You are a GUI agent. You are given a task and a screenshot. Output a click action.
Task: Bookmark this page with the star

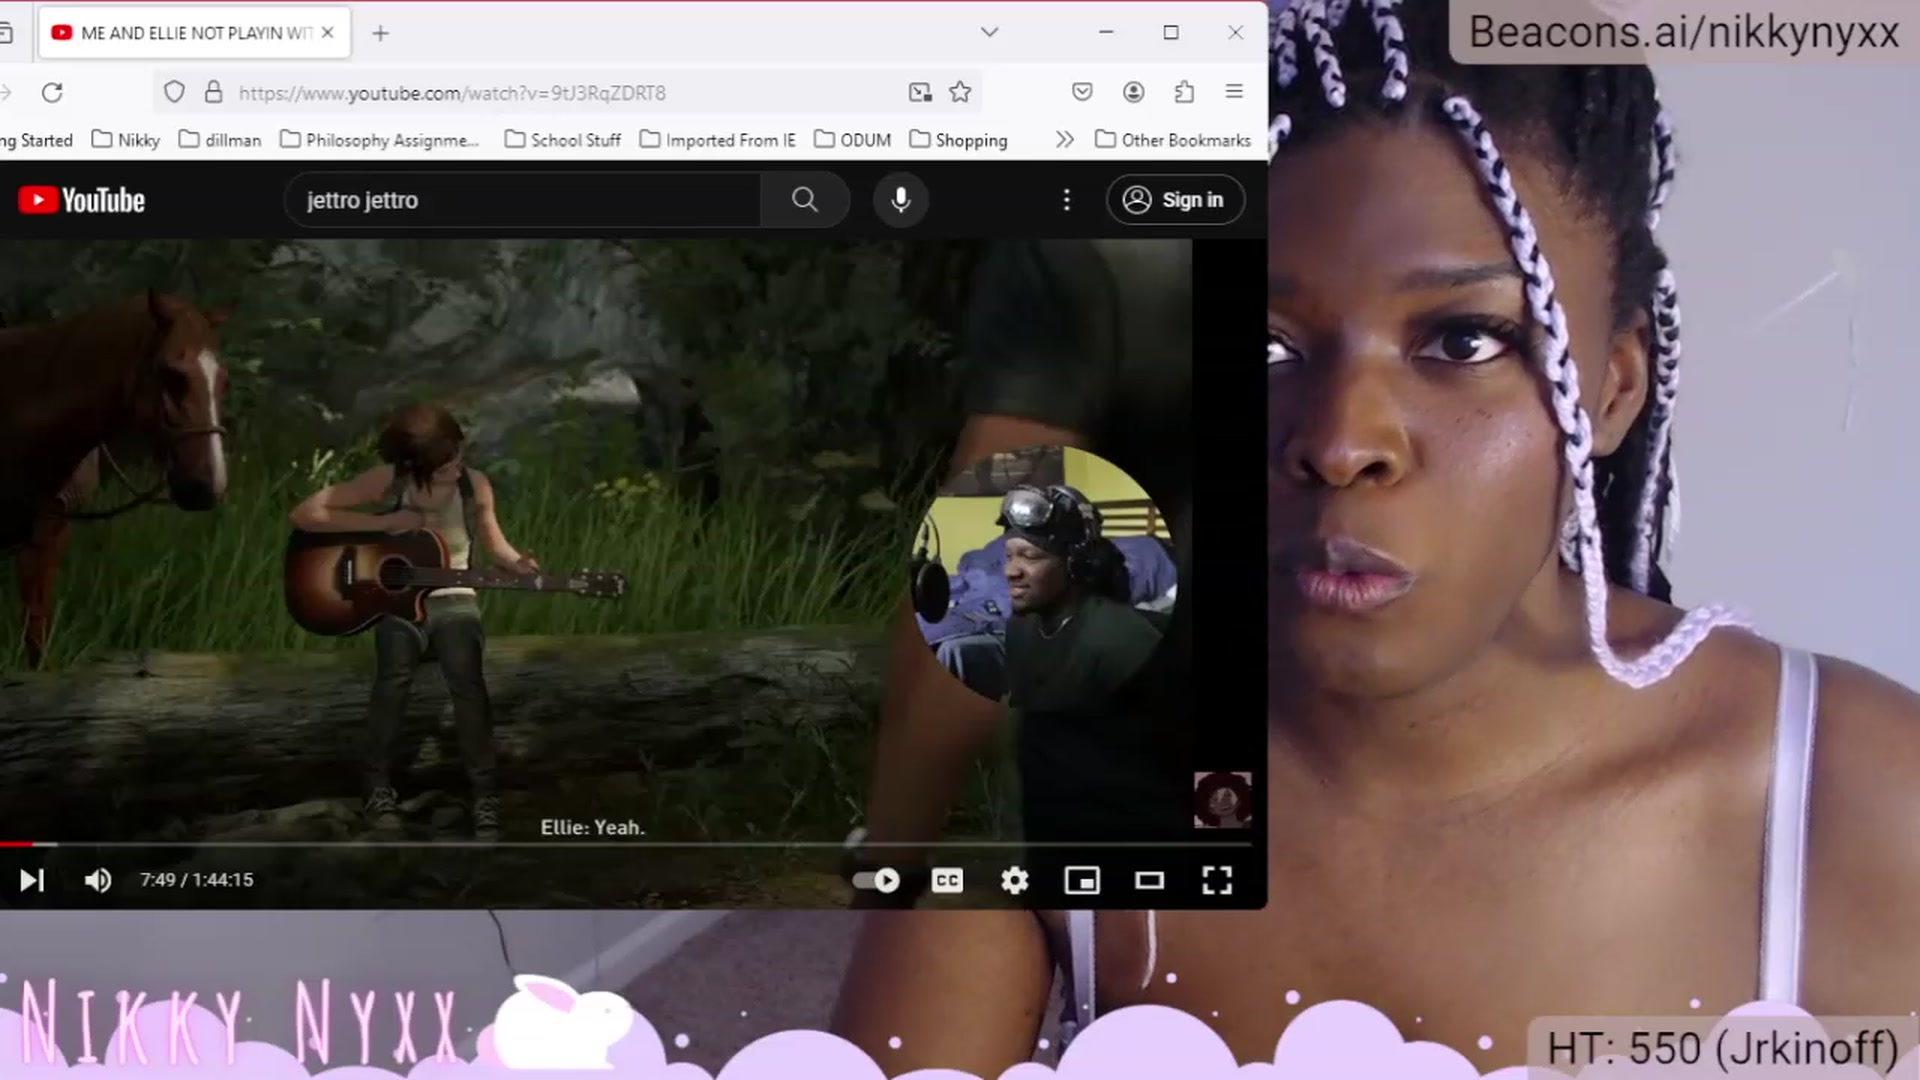[x=960, y=92]
